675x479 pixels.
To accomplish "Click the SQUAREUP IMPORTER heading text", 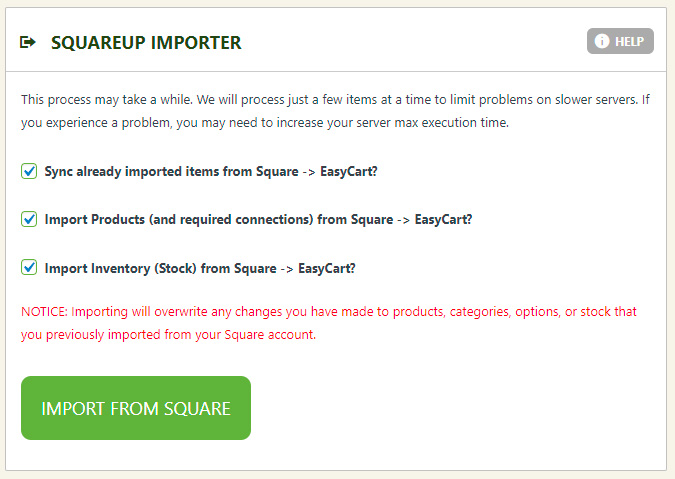I will tap(146, 43).
